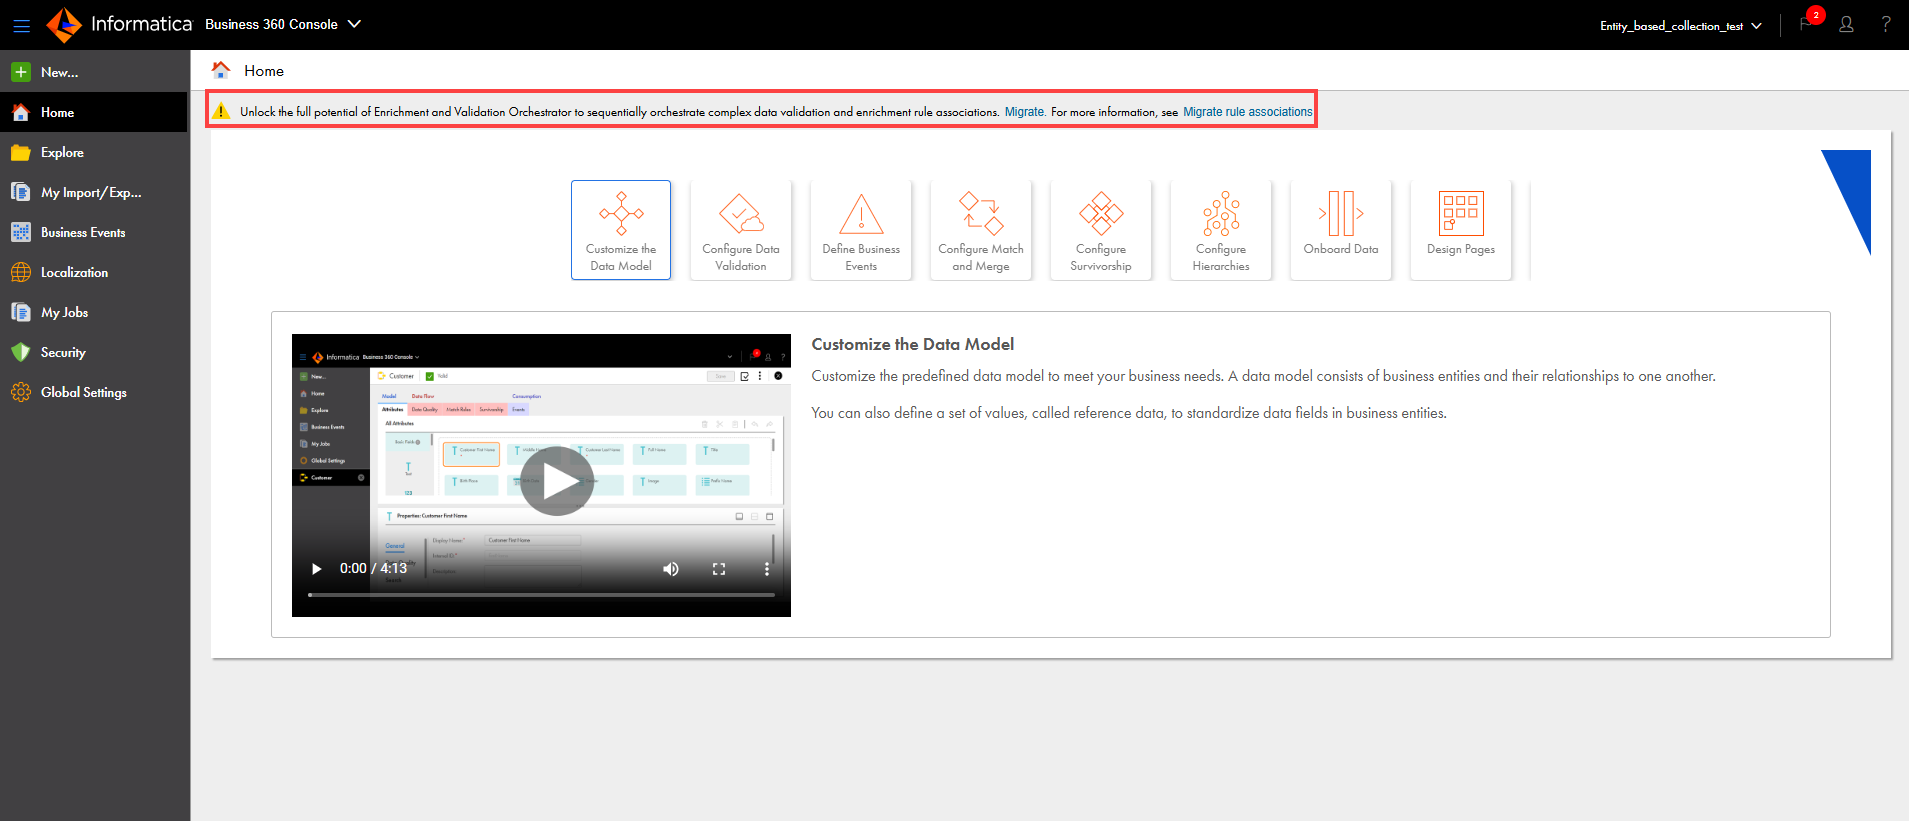
Task: Open Business Events in the sidebar
Action: point(94,232)
